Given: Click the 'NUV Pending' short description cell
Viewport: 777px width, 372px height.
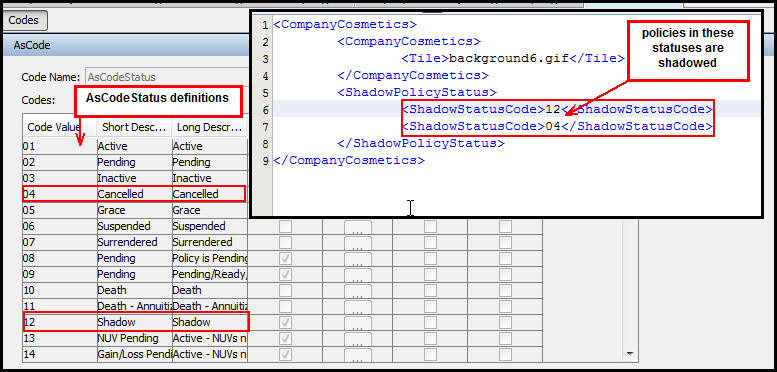Looking at the screenshot, I should click(135, 338).
